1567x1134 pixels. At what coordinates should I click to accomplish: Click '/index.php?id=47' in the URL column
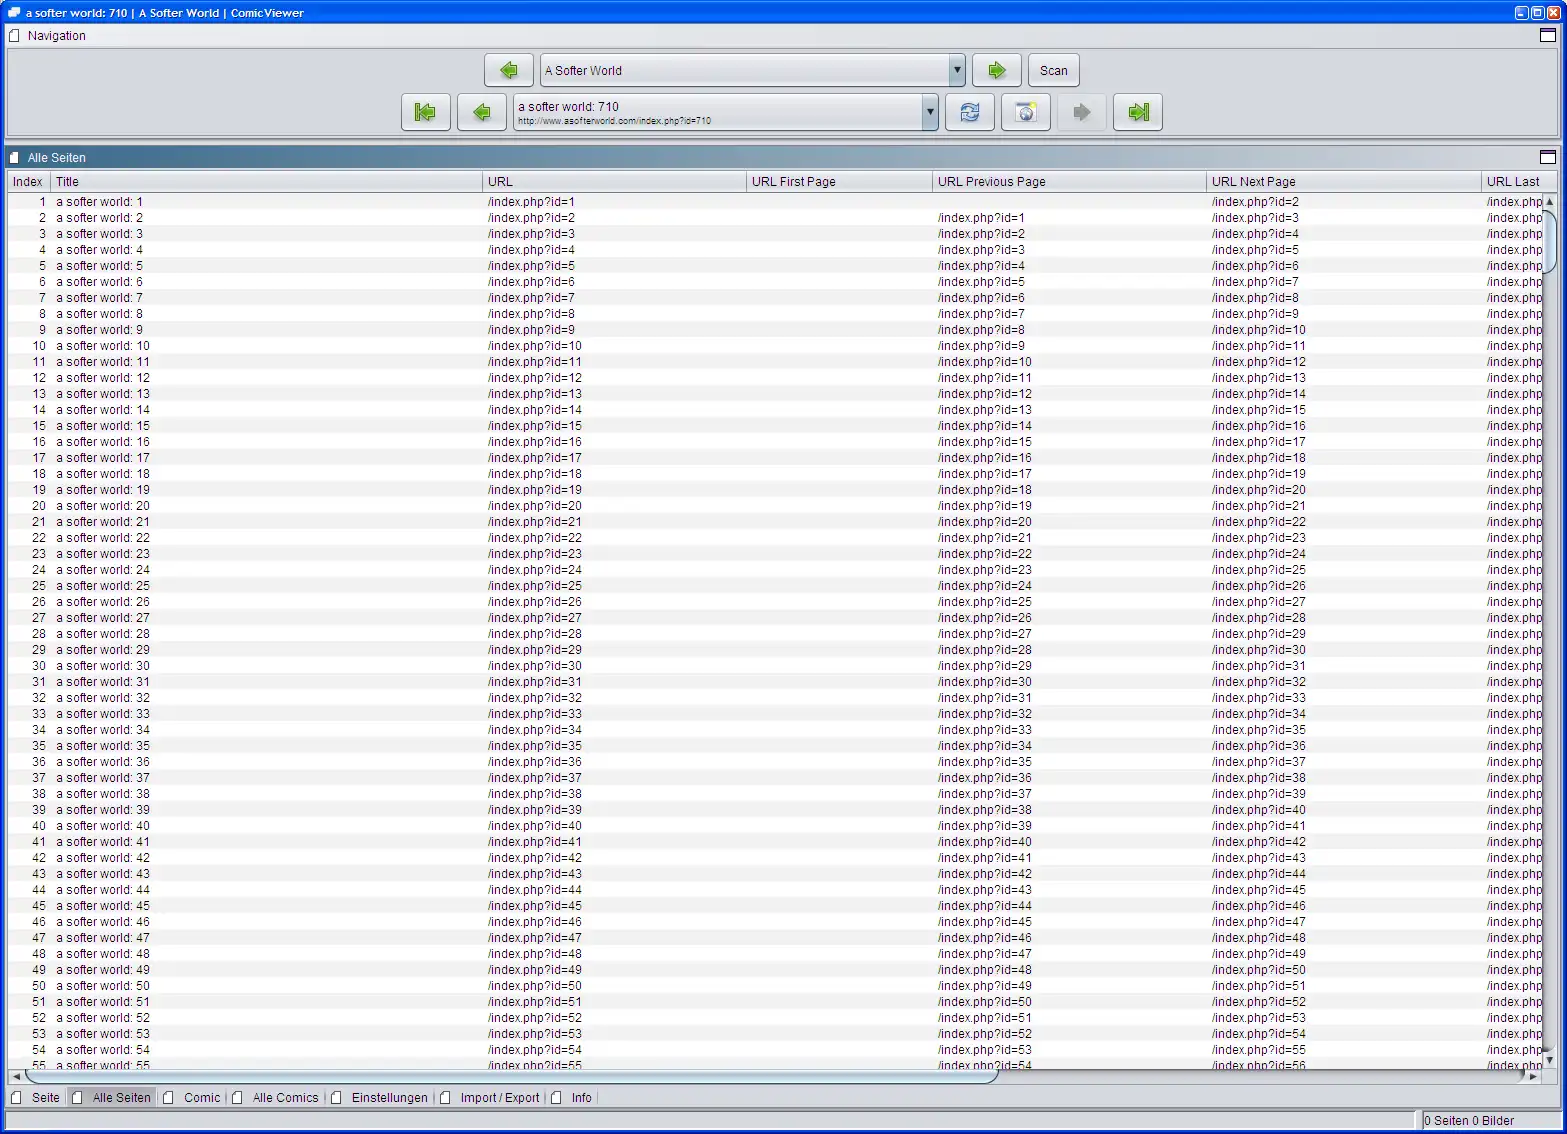[535, 937]
